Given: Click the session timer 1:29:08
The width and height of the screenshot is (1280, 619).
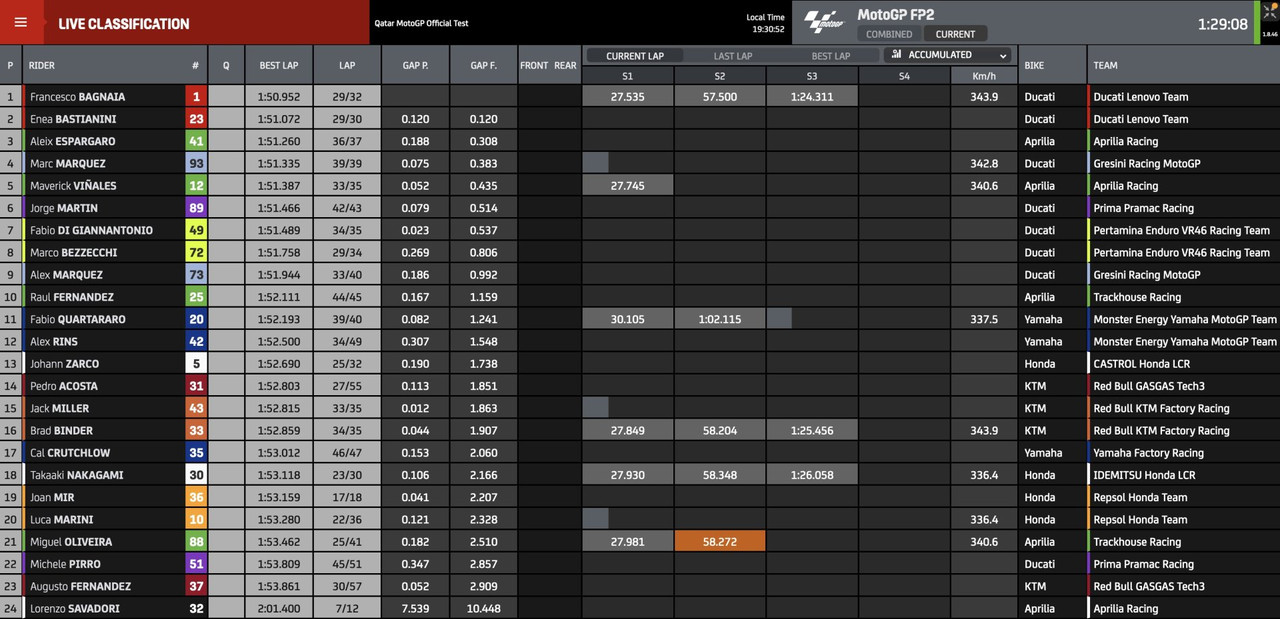Looking at the screenshot, I should click(1222, 24).
